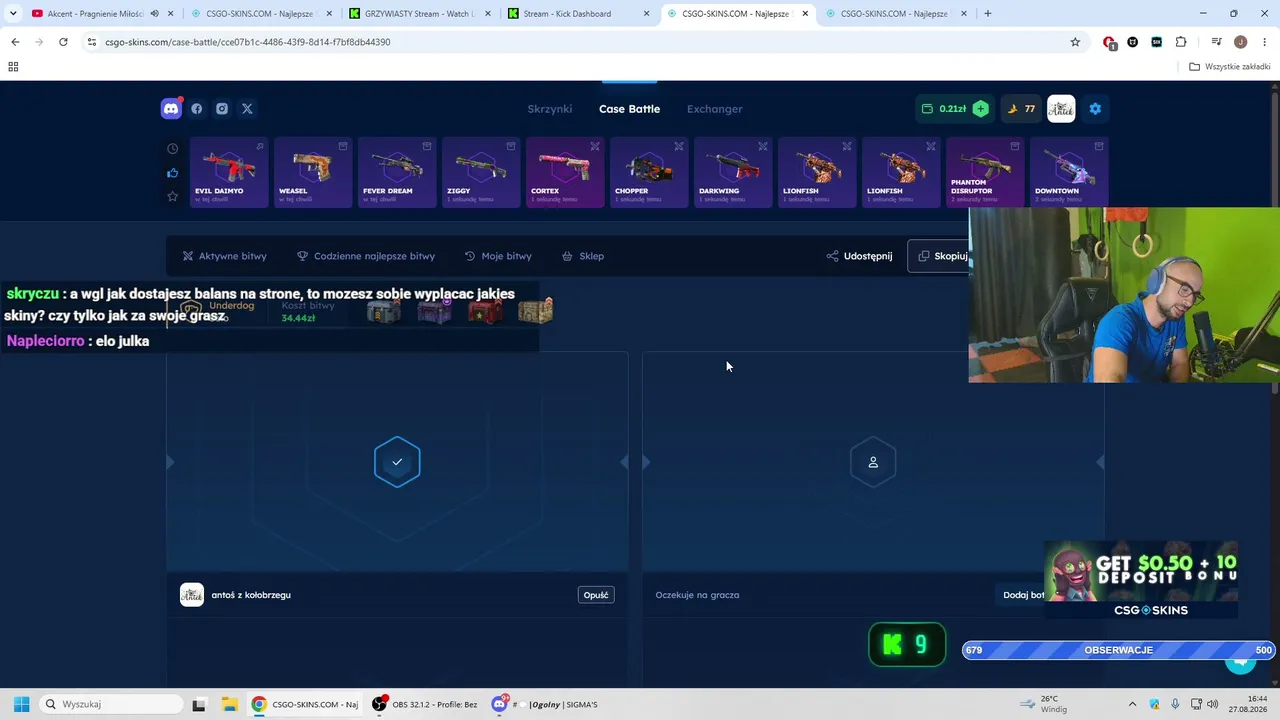Screen dimensions: 1280x720
Task: Select the Darkwing drop card
Action: 733,172
